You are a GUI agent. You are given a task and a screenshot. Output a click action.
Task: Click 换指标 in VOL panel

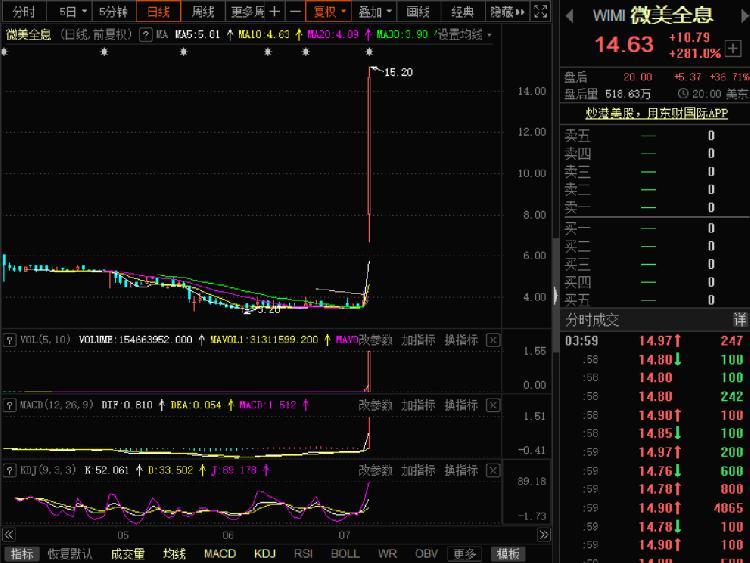pos(461,340)
